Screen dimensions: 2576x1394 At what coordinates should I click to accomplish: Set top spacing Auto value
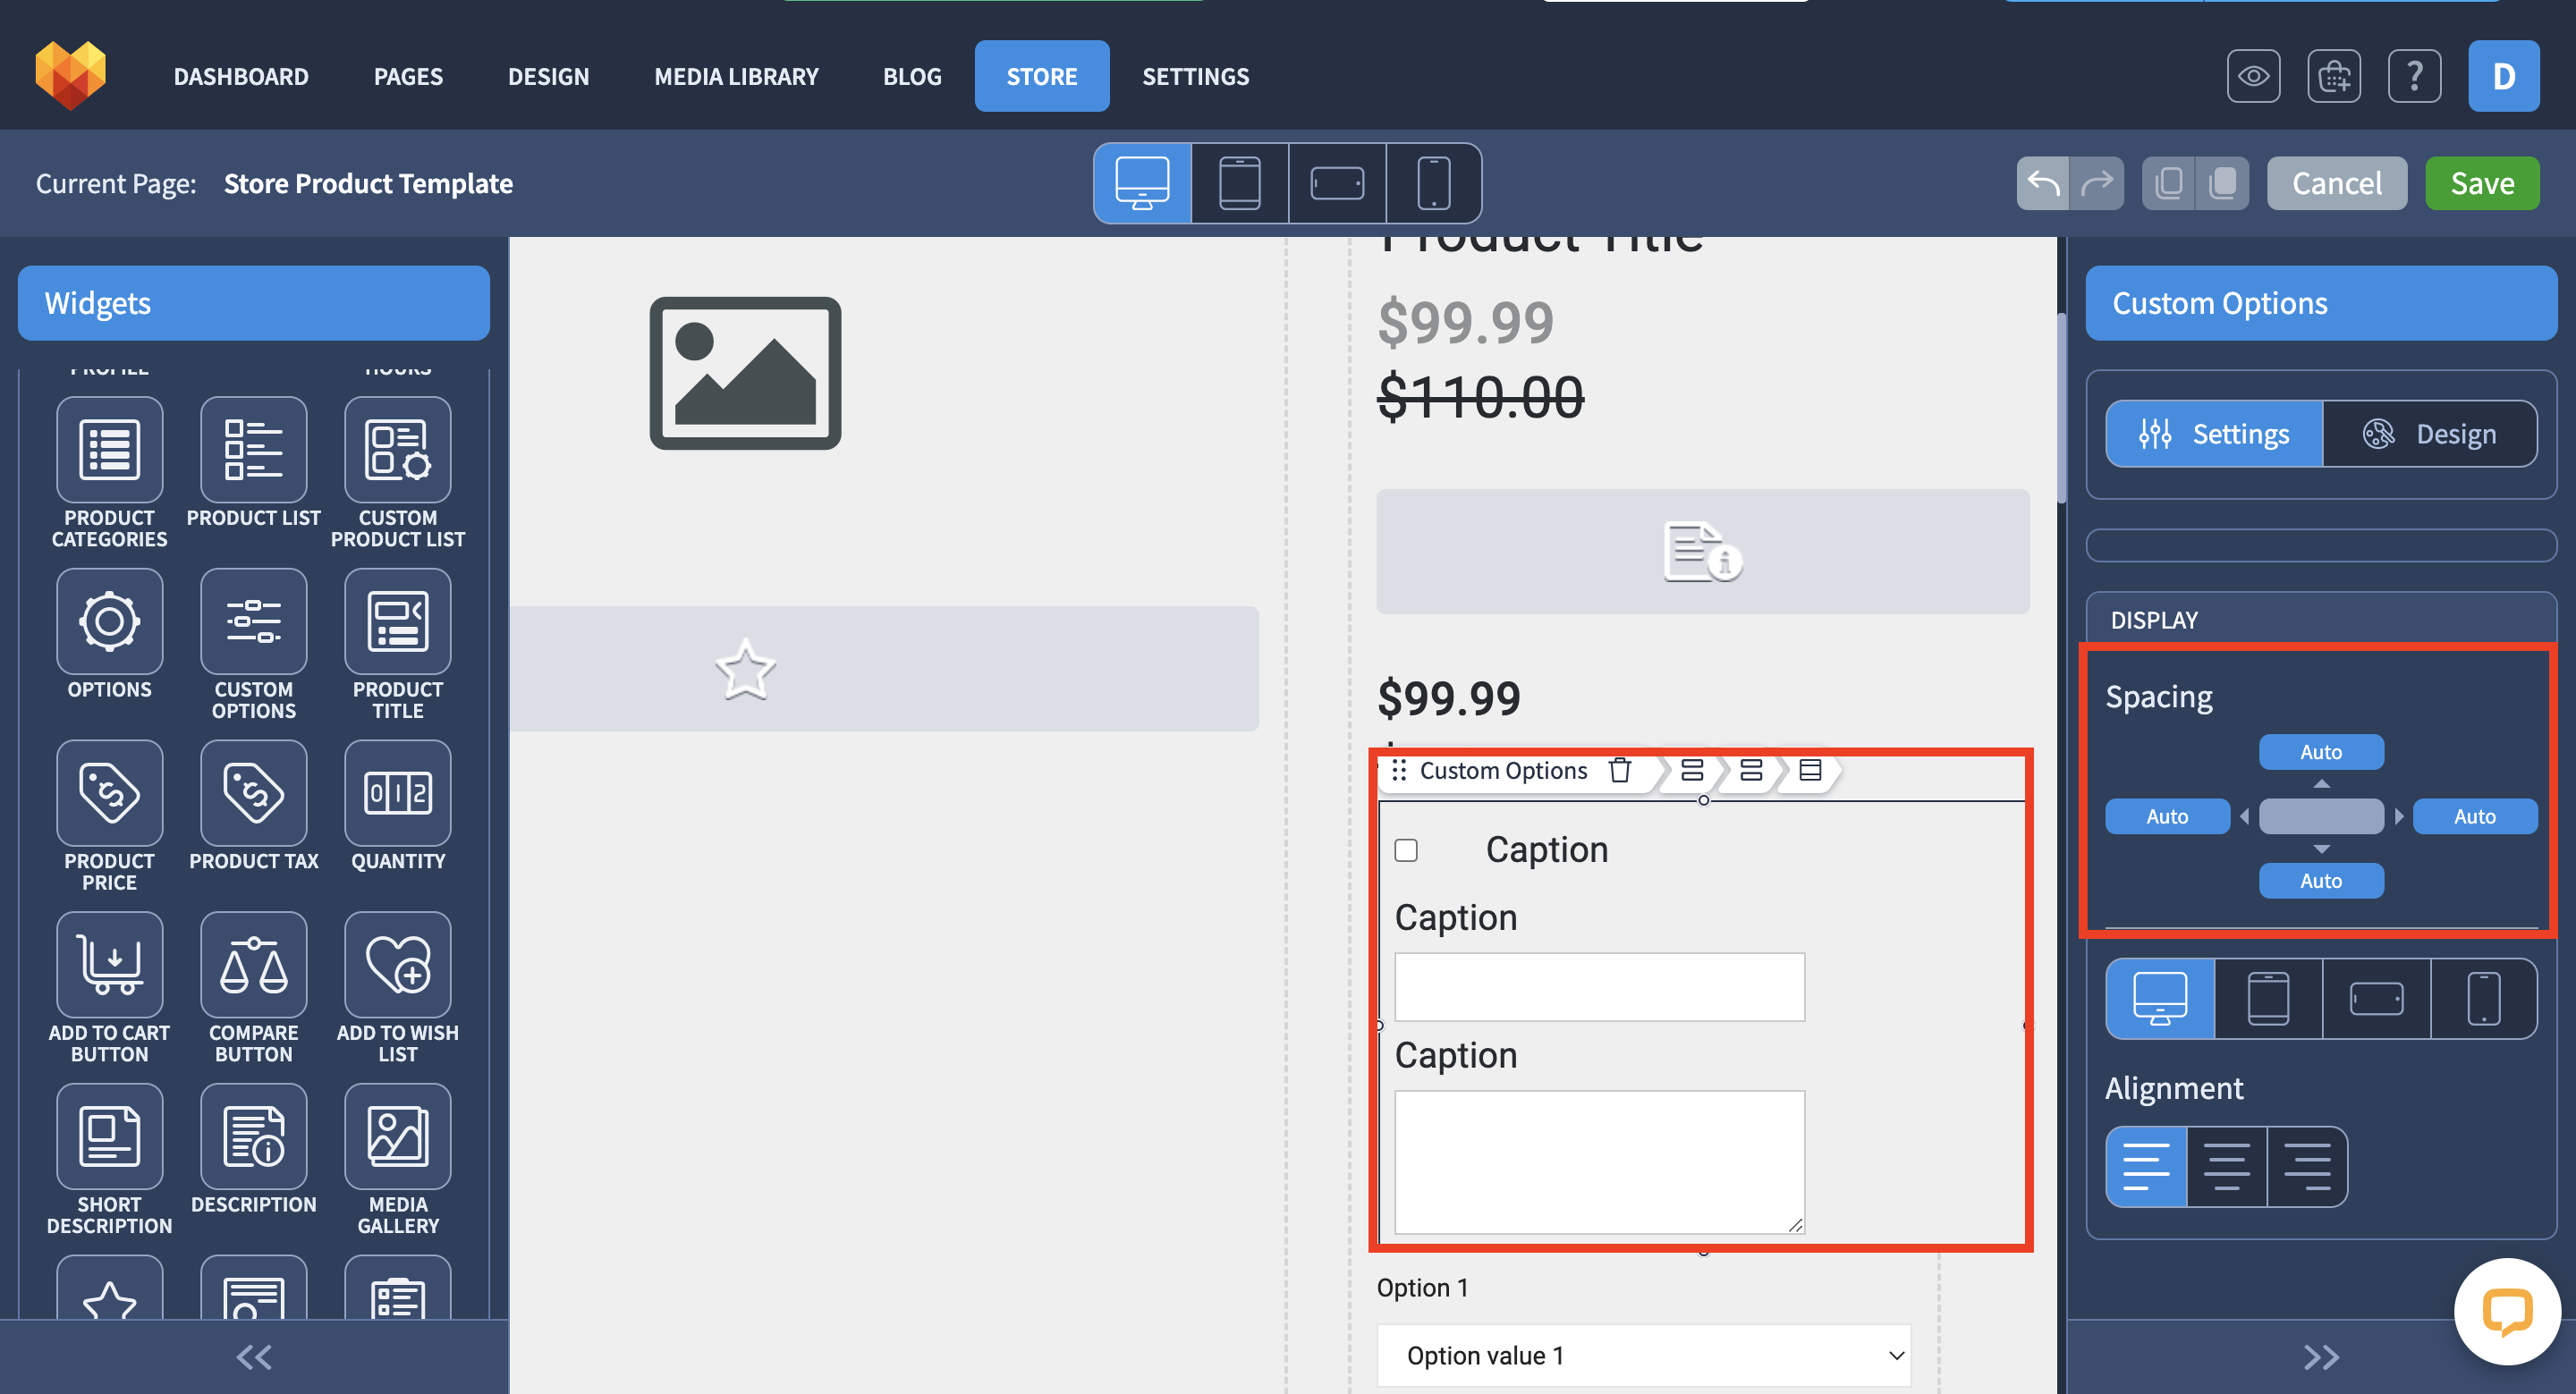(x=2321, y=752)
